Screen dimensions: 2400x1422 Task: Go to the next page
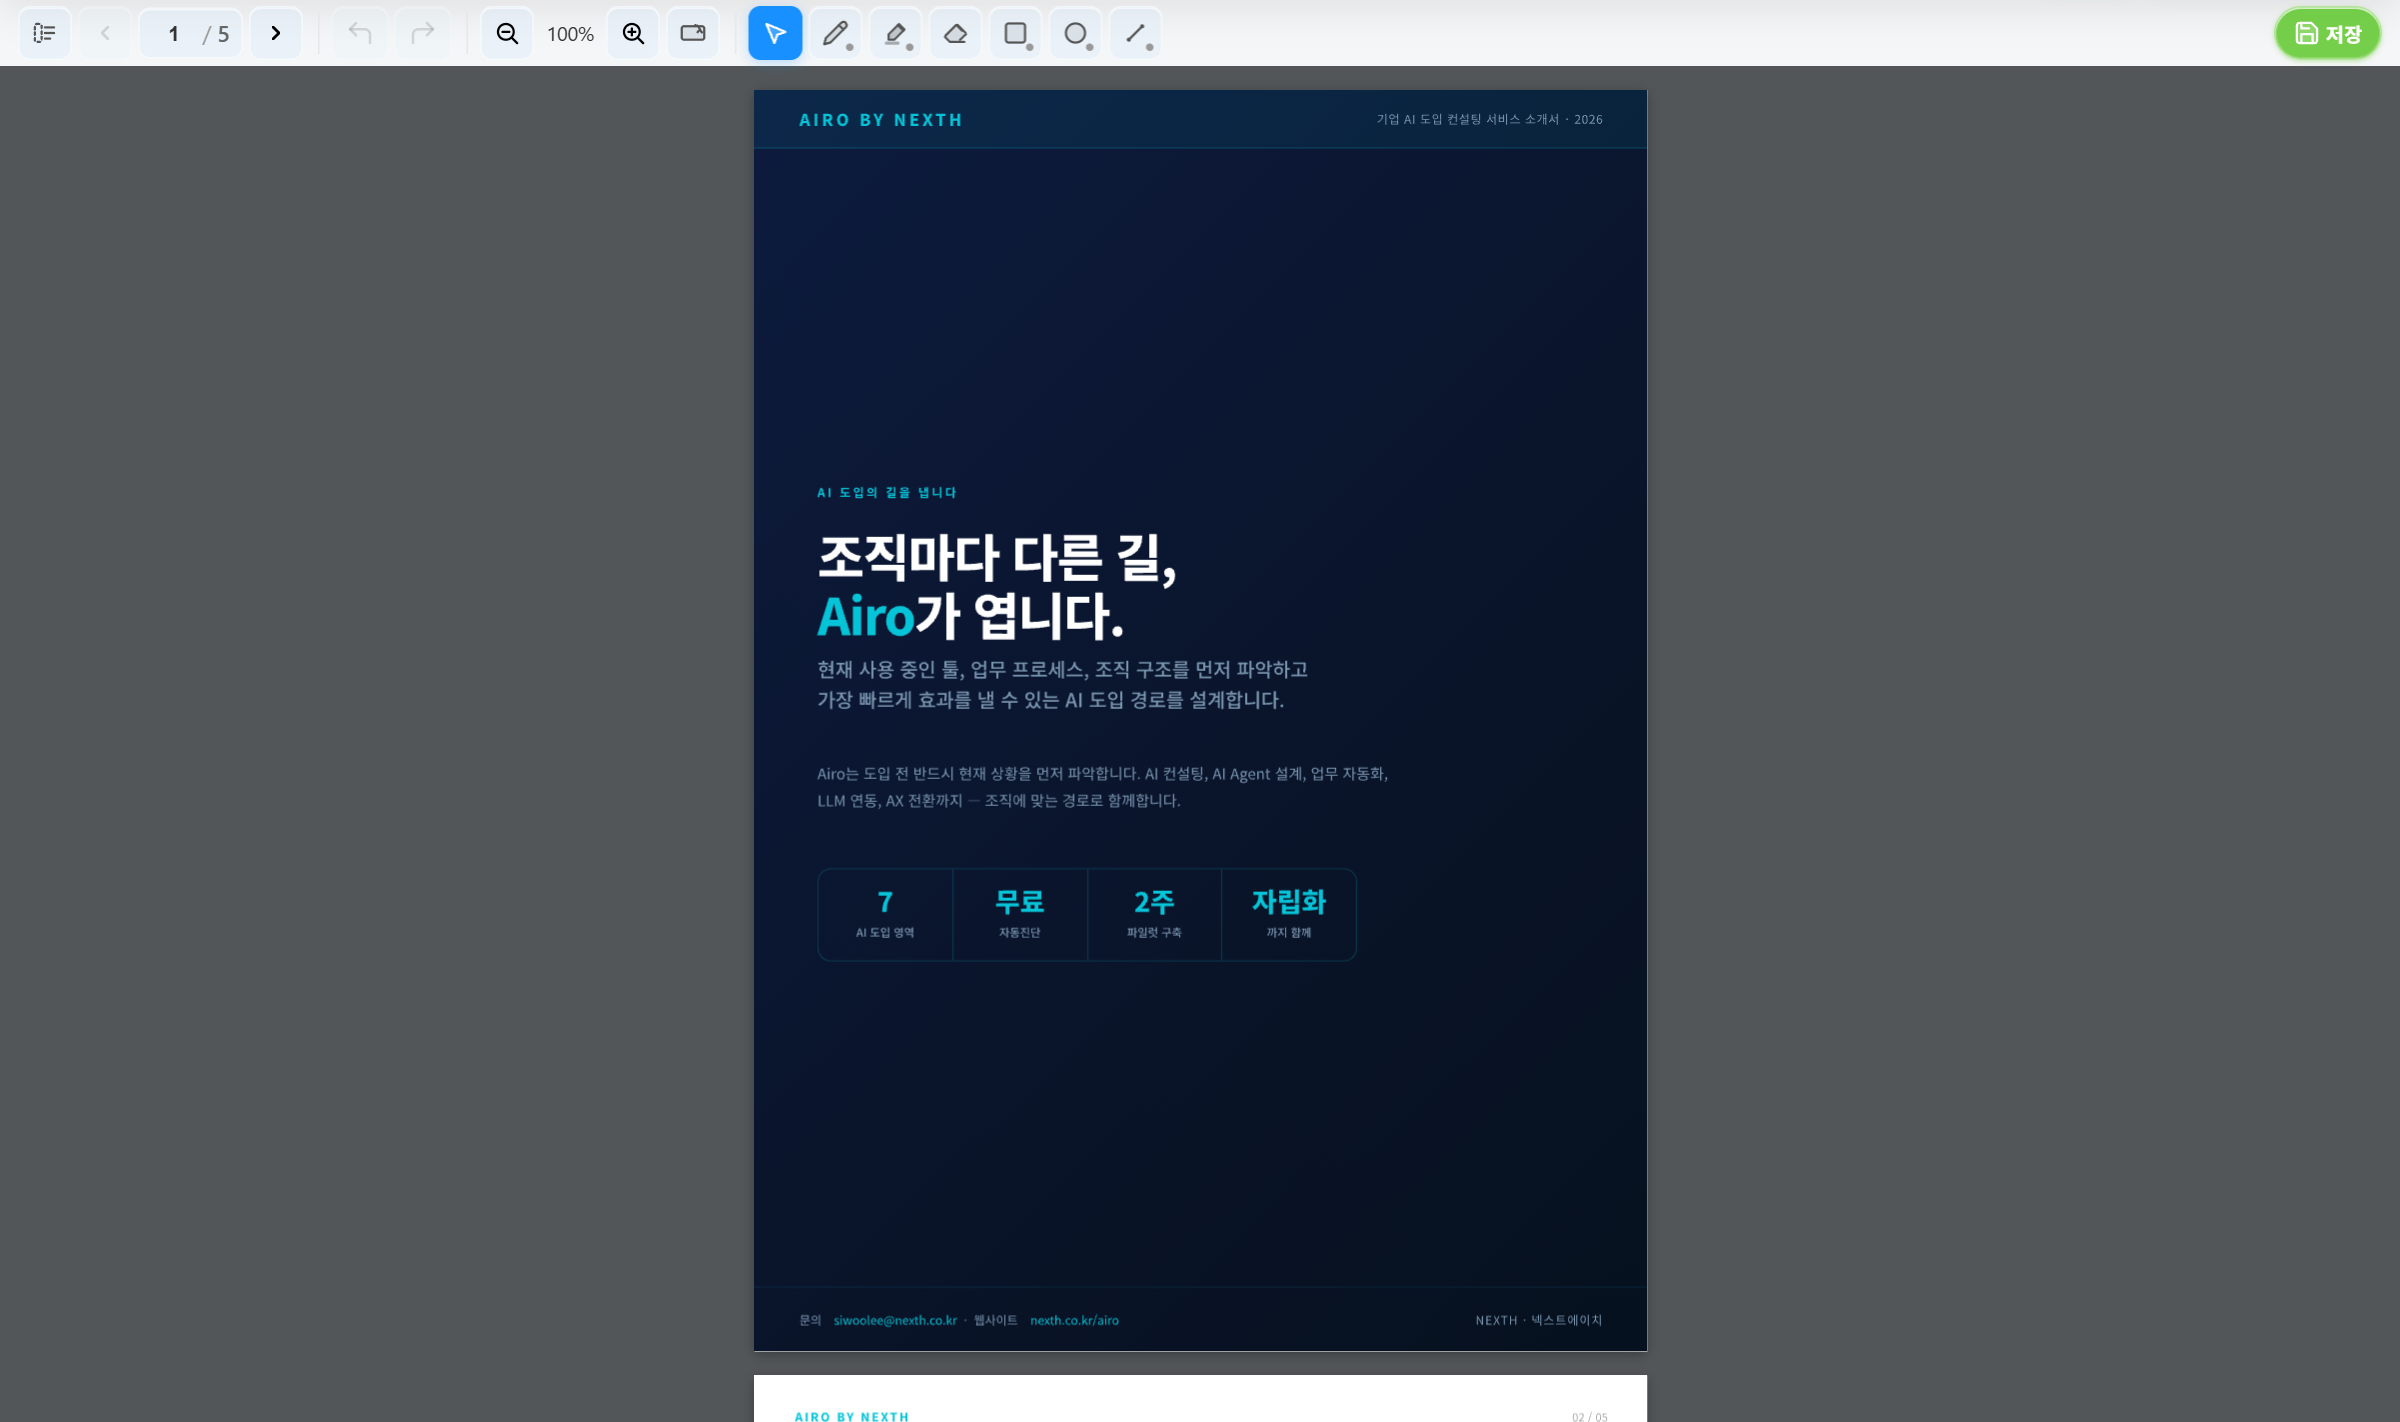coord(276,33)
